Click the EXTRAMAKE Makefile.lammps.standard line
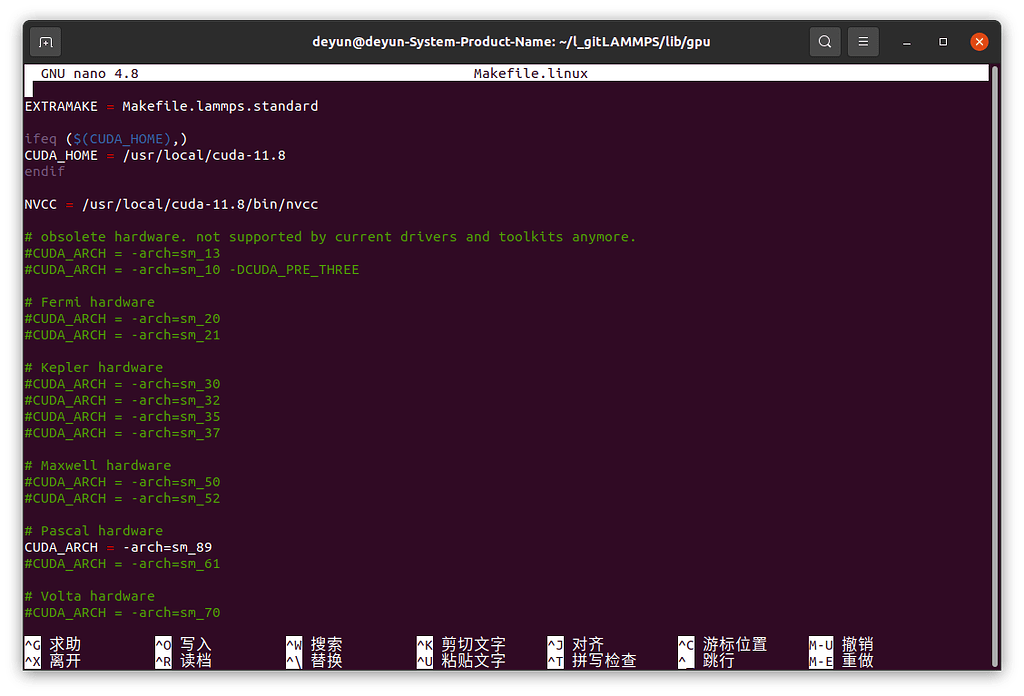 tap(171, 106)
